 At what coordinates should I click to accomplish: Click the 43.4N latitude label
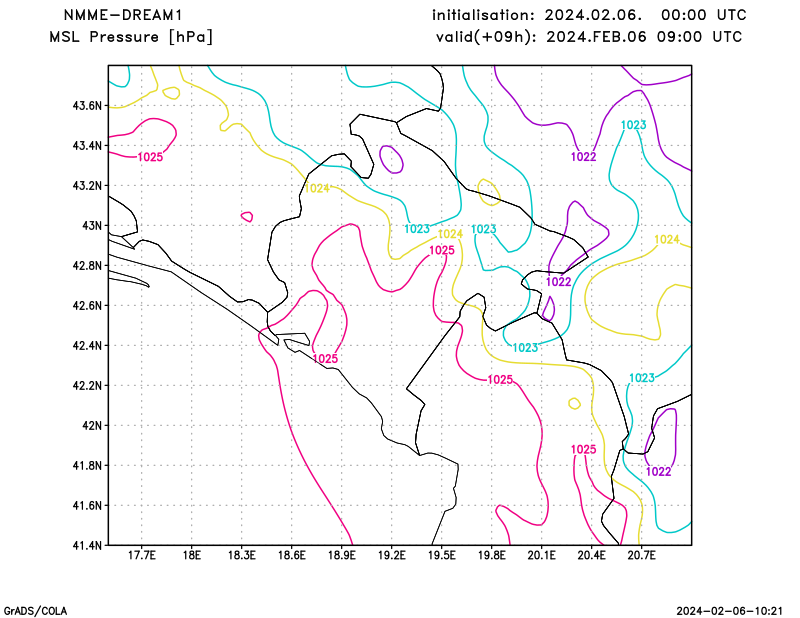pos(87,145)
